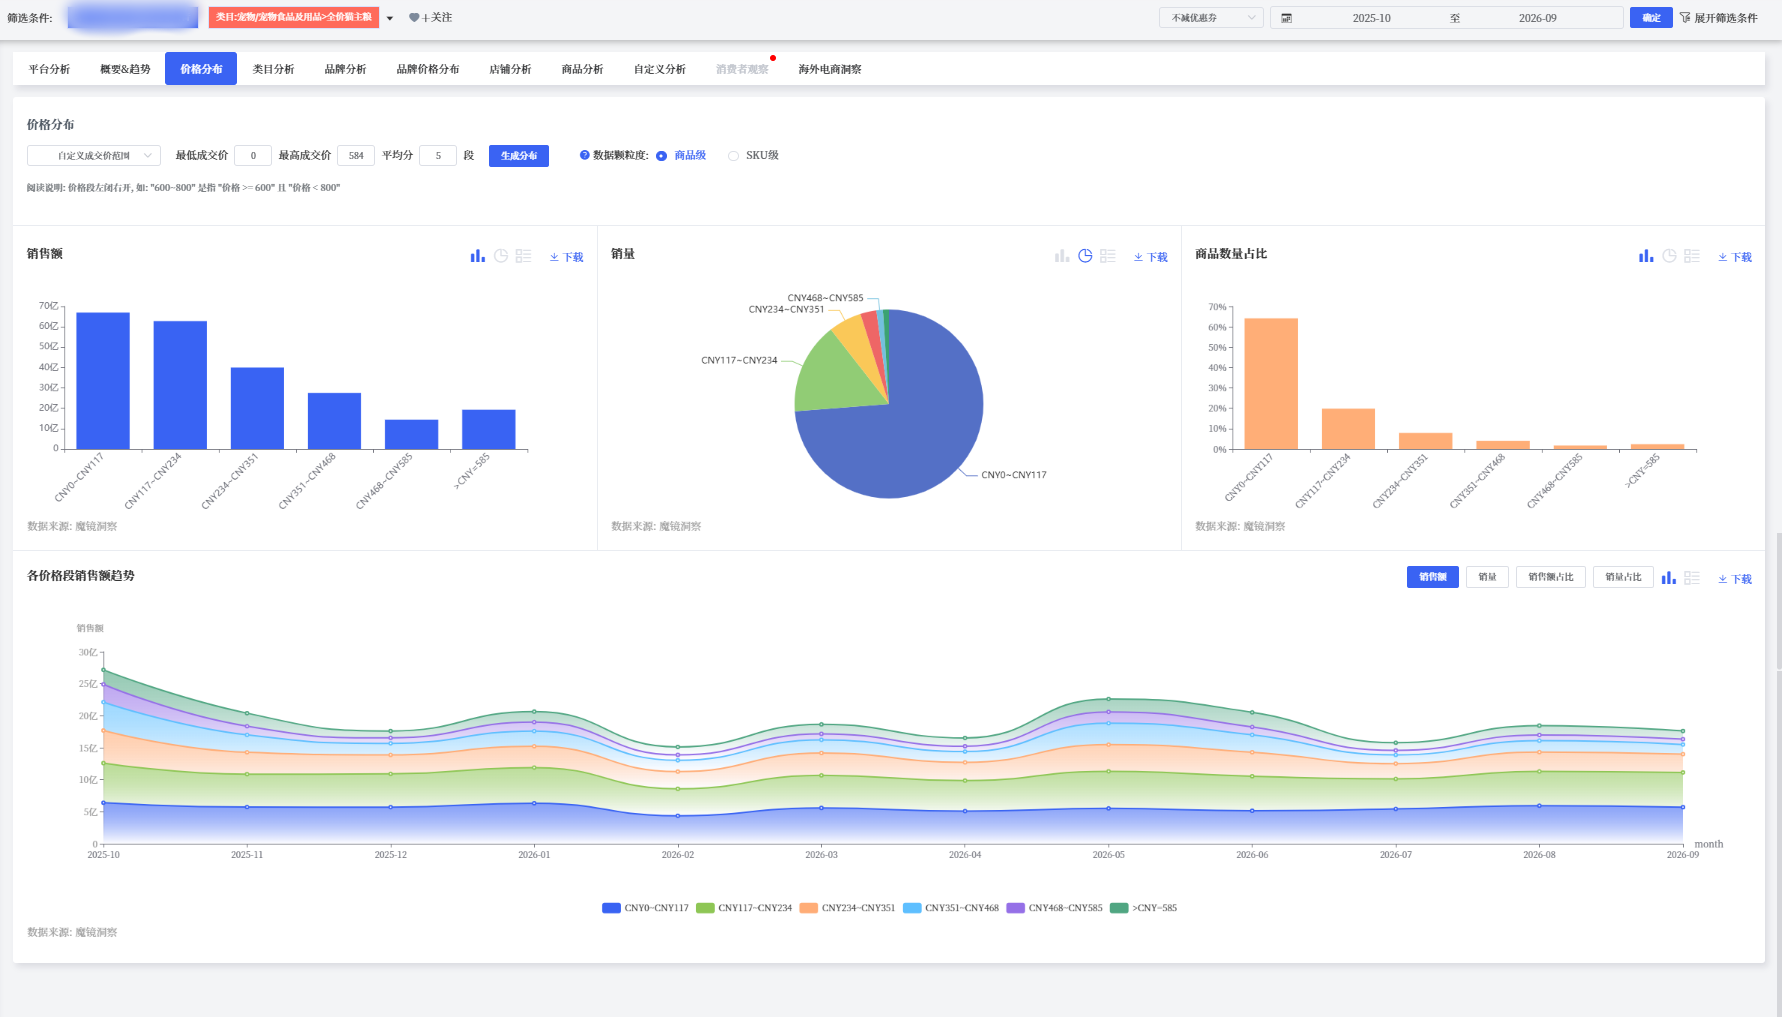
Task: Open the 自定义成交价范围 dropdown
Action: [x=94, y=155]
